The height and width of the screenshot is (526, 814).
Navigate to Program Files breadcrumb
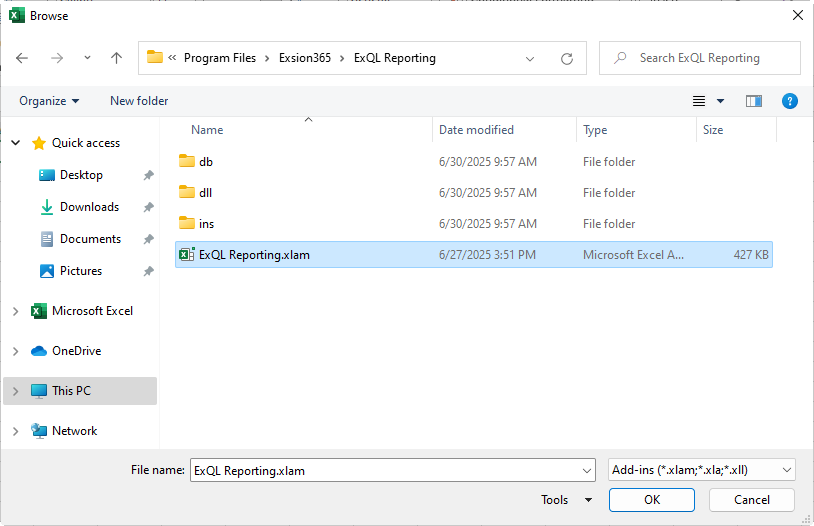pyautogui.click(x=220, y=58)
